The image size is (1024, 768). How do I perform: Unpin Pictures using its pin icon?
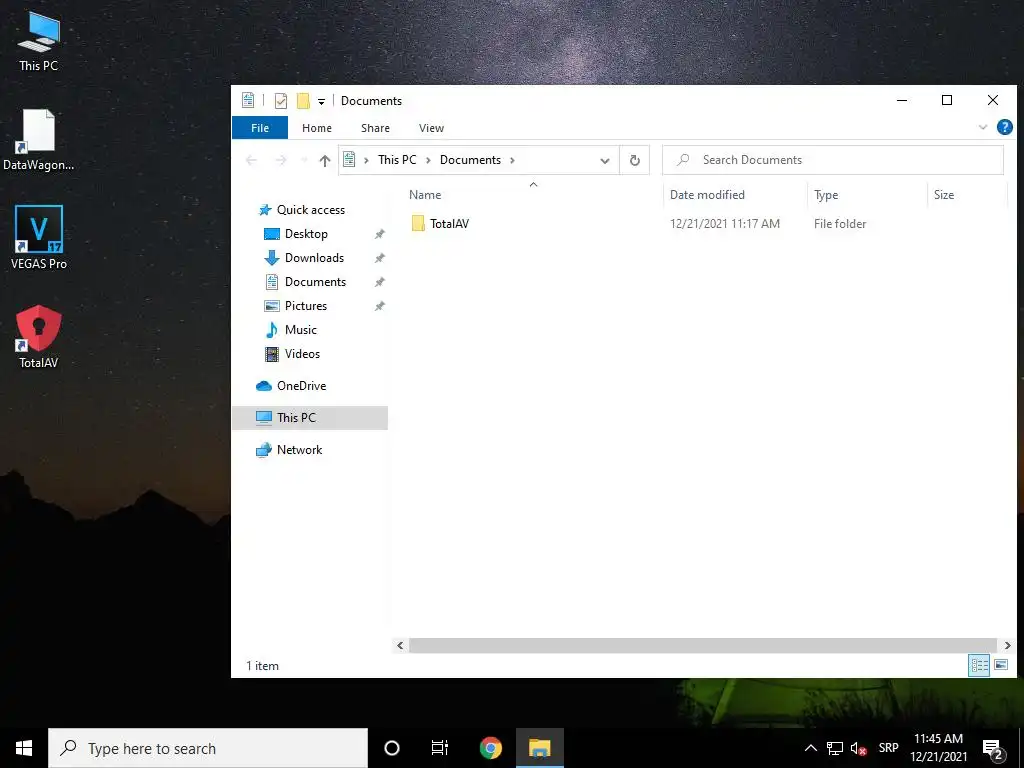pos(379,306)
